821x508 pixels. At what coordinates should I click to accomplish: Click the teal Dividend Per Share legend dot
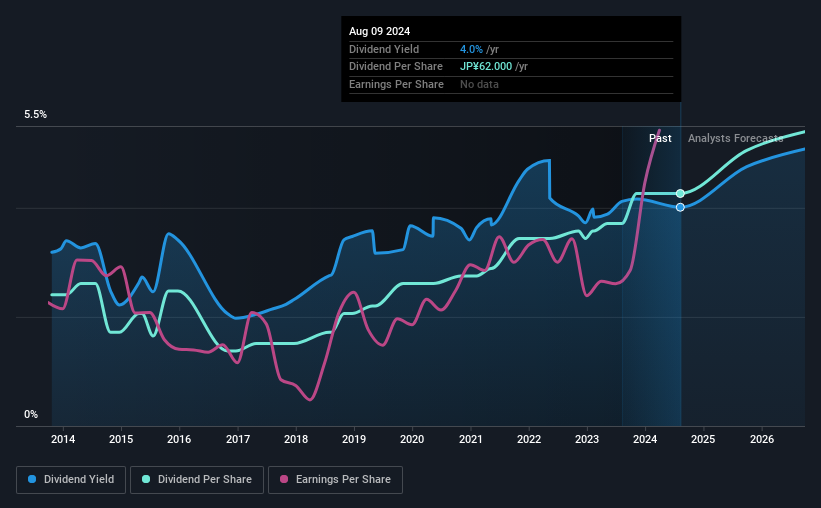tap(146, 479)
